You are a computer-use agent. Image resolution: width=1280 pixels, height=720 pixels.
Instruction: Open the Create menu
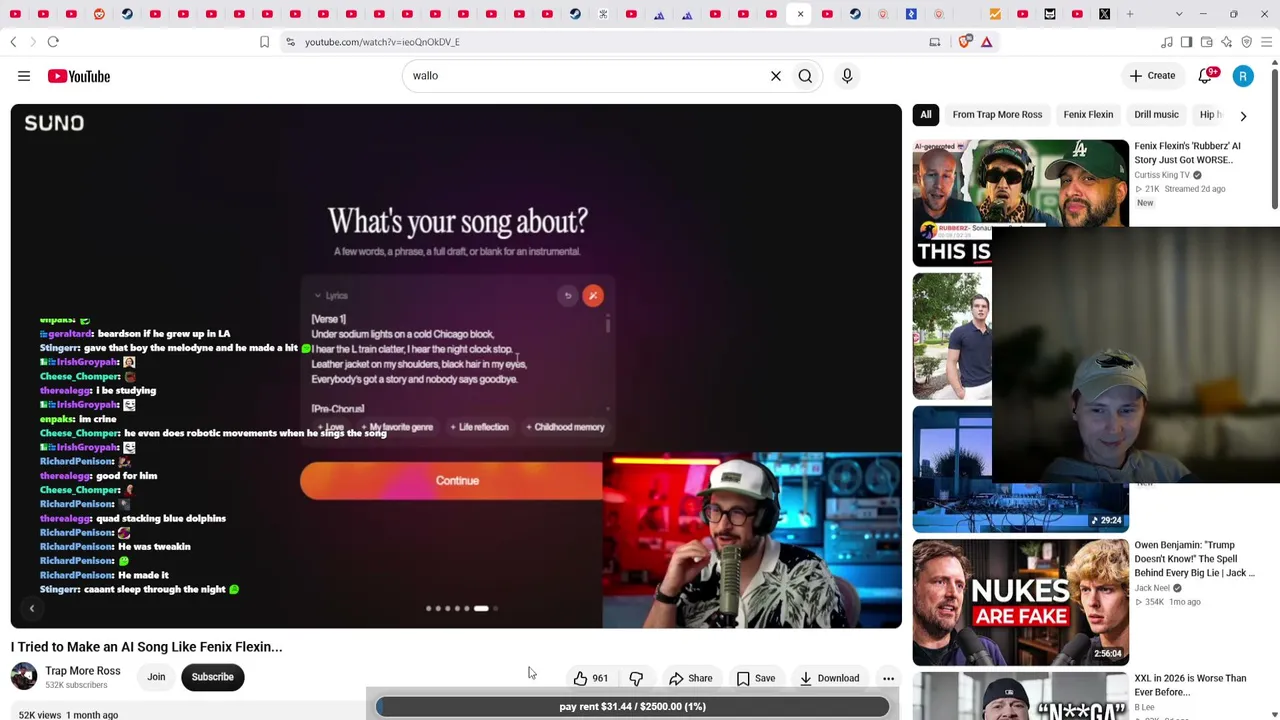(1152, 76)
